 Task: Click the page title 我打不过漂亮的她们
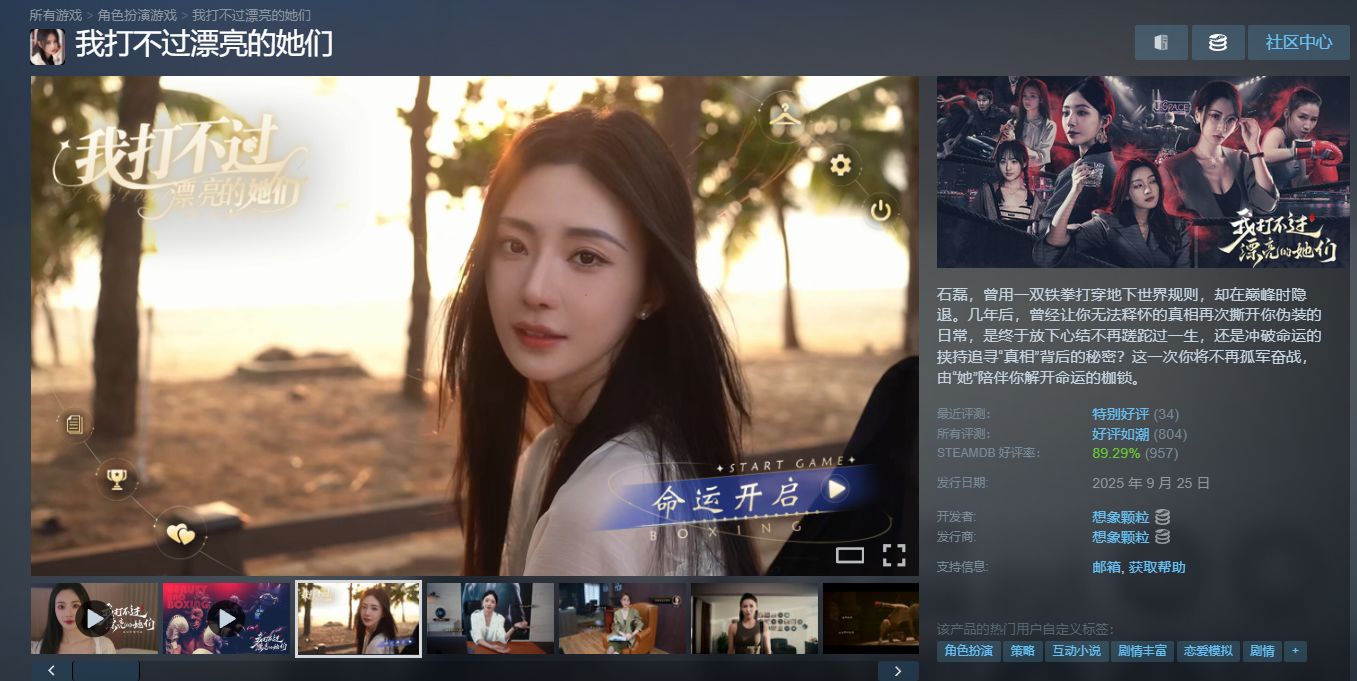pyautogui.click(x=204, y=45)
